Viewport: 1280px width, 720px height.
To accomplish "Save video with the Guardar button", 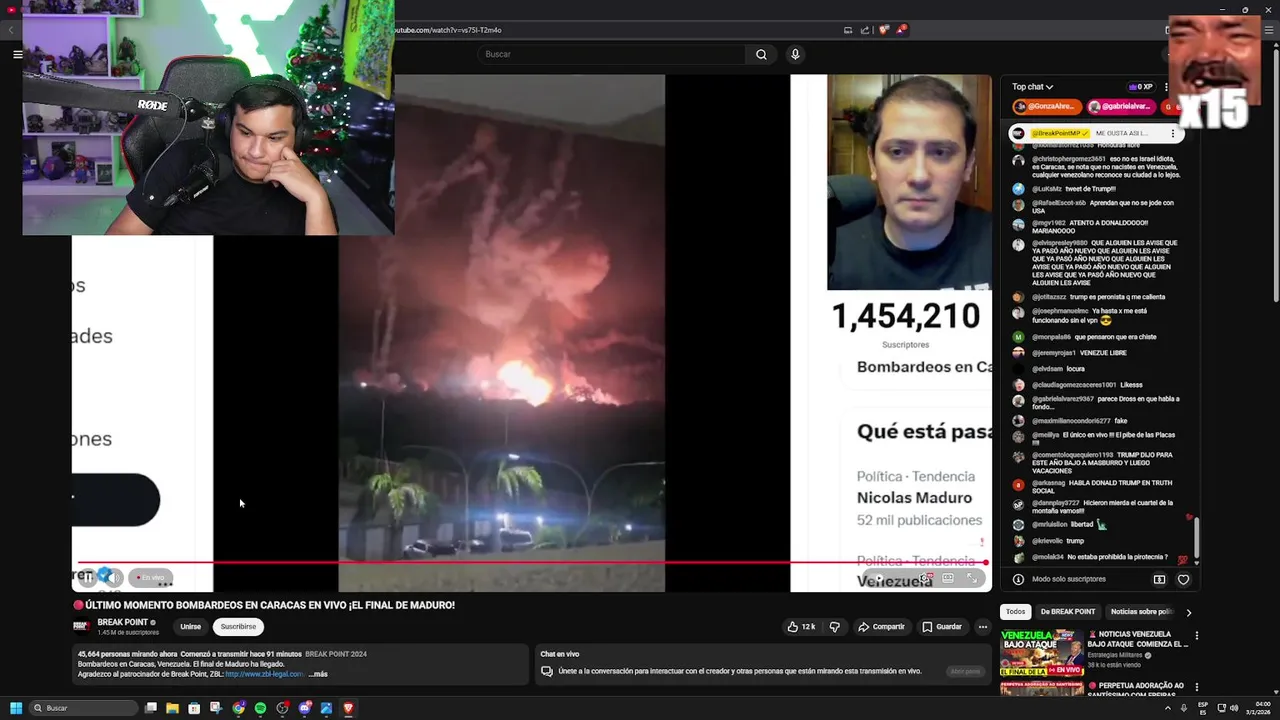I will [942, 627].
